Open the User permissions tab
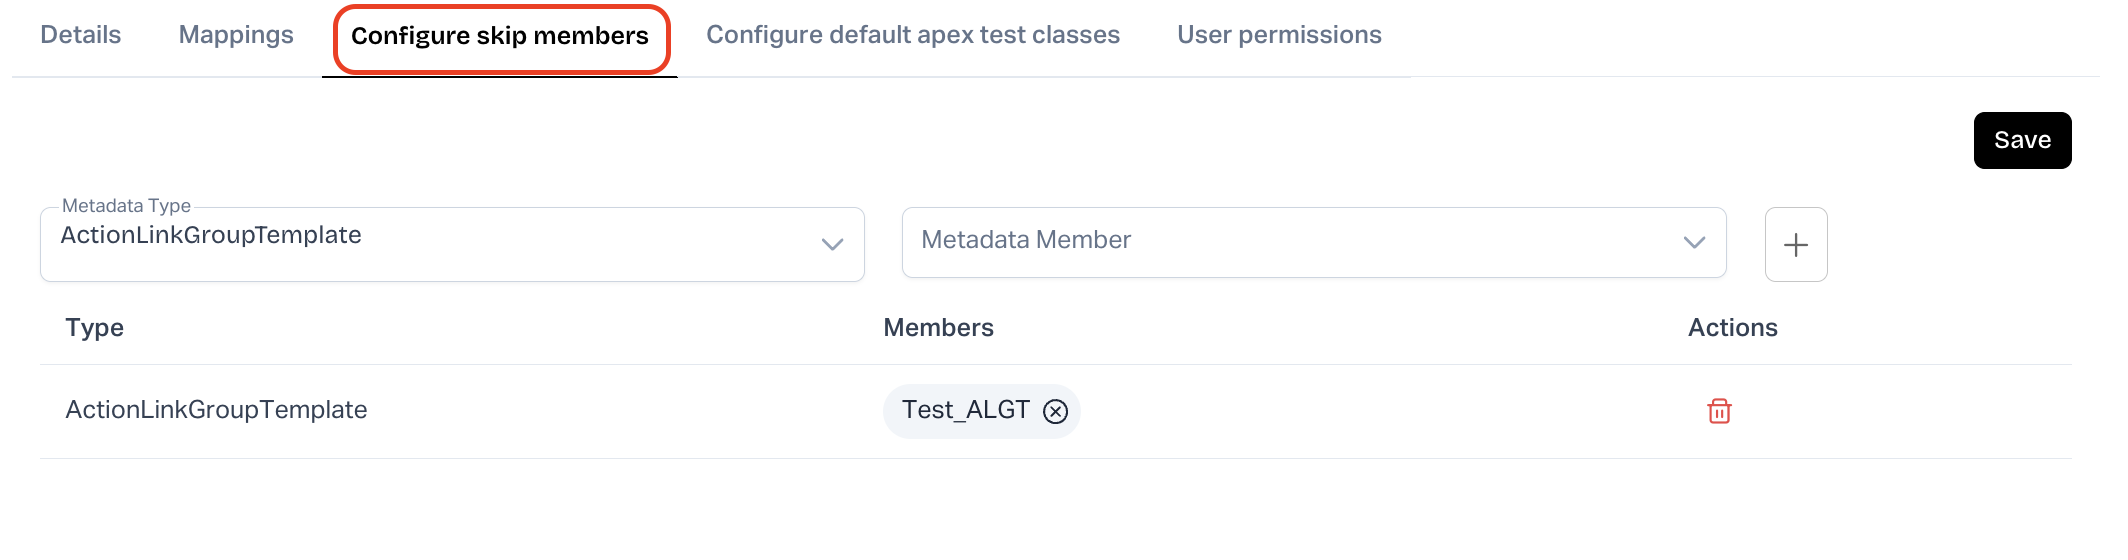The width and height of the screenshot is (2128, 560). 1279,35
